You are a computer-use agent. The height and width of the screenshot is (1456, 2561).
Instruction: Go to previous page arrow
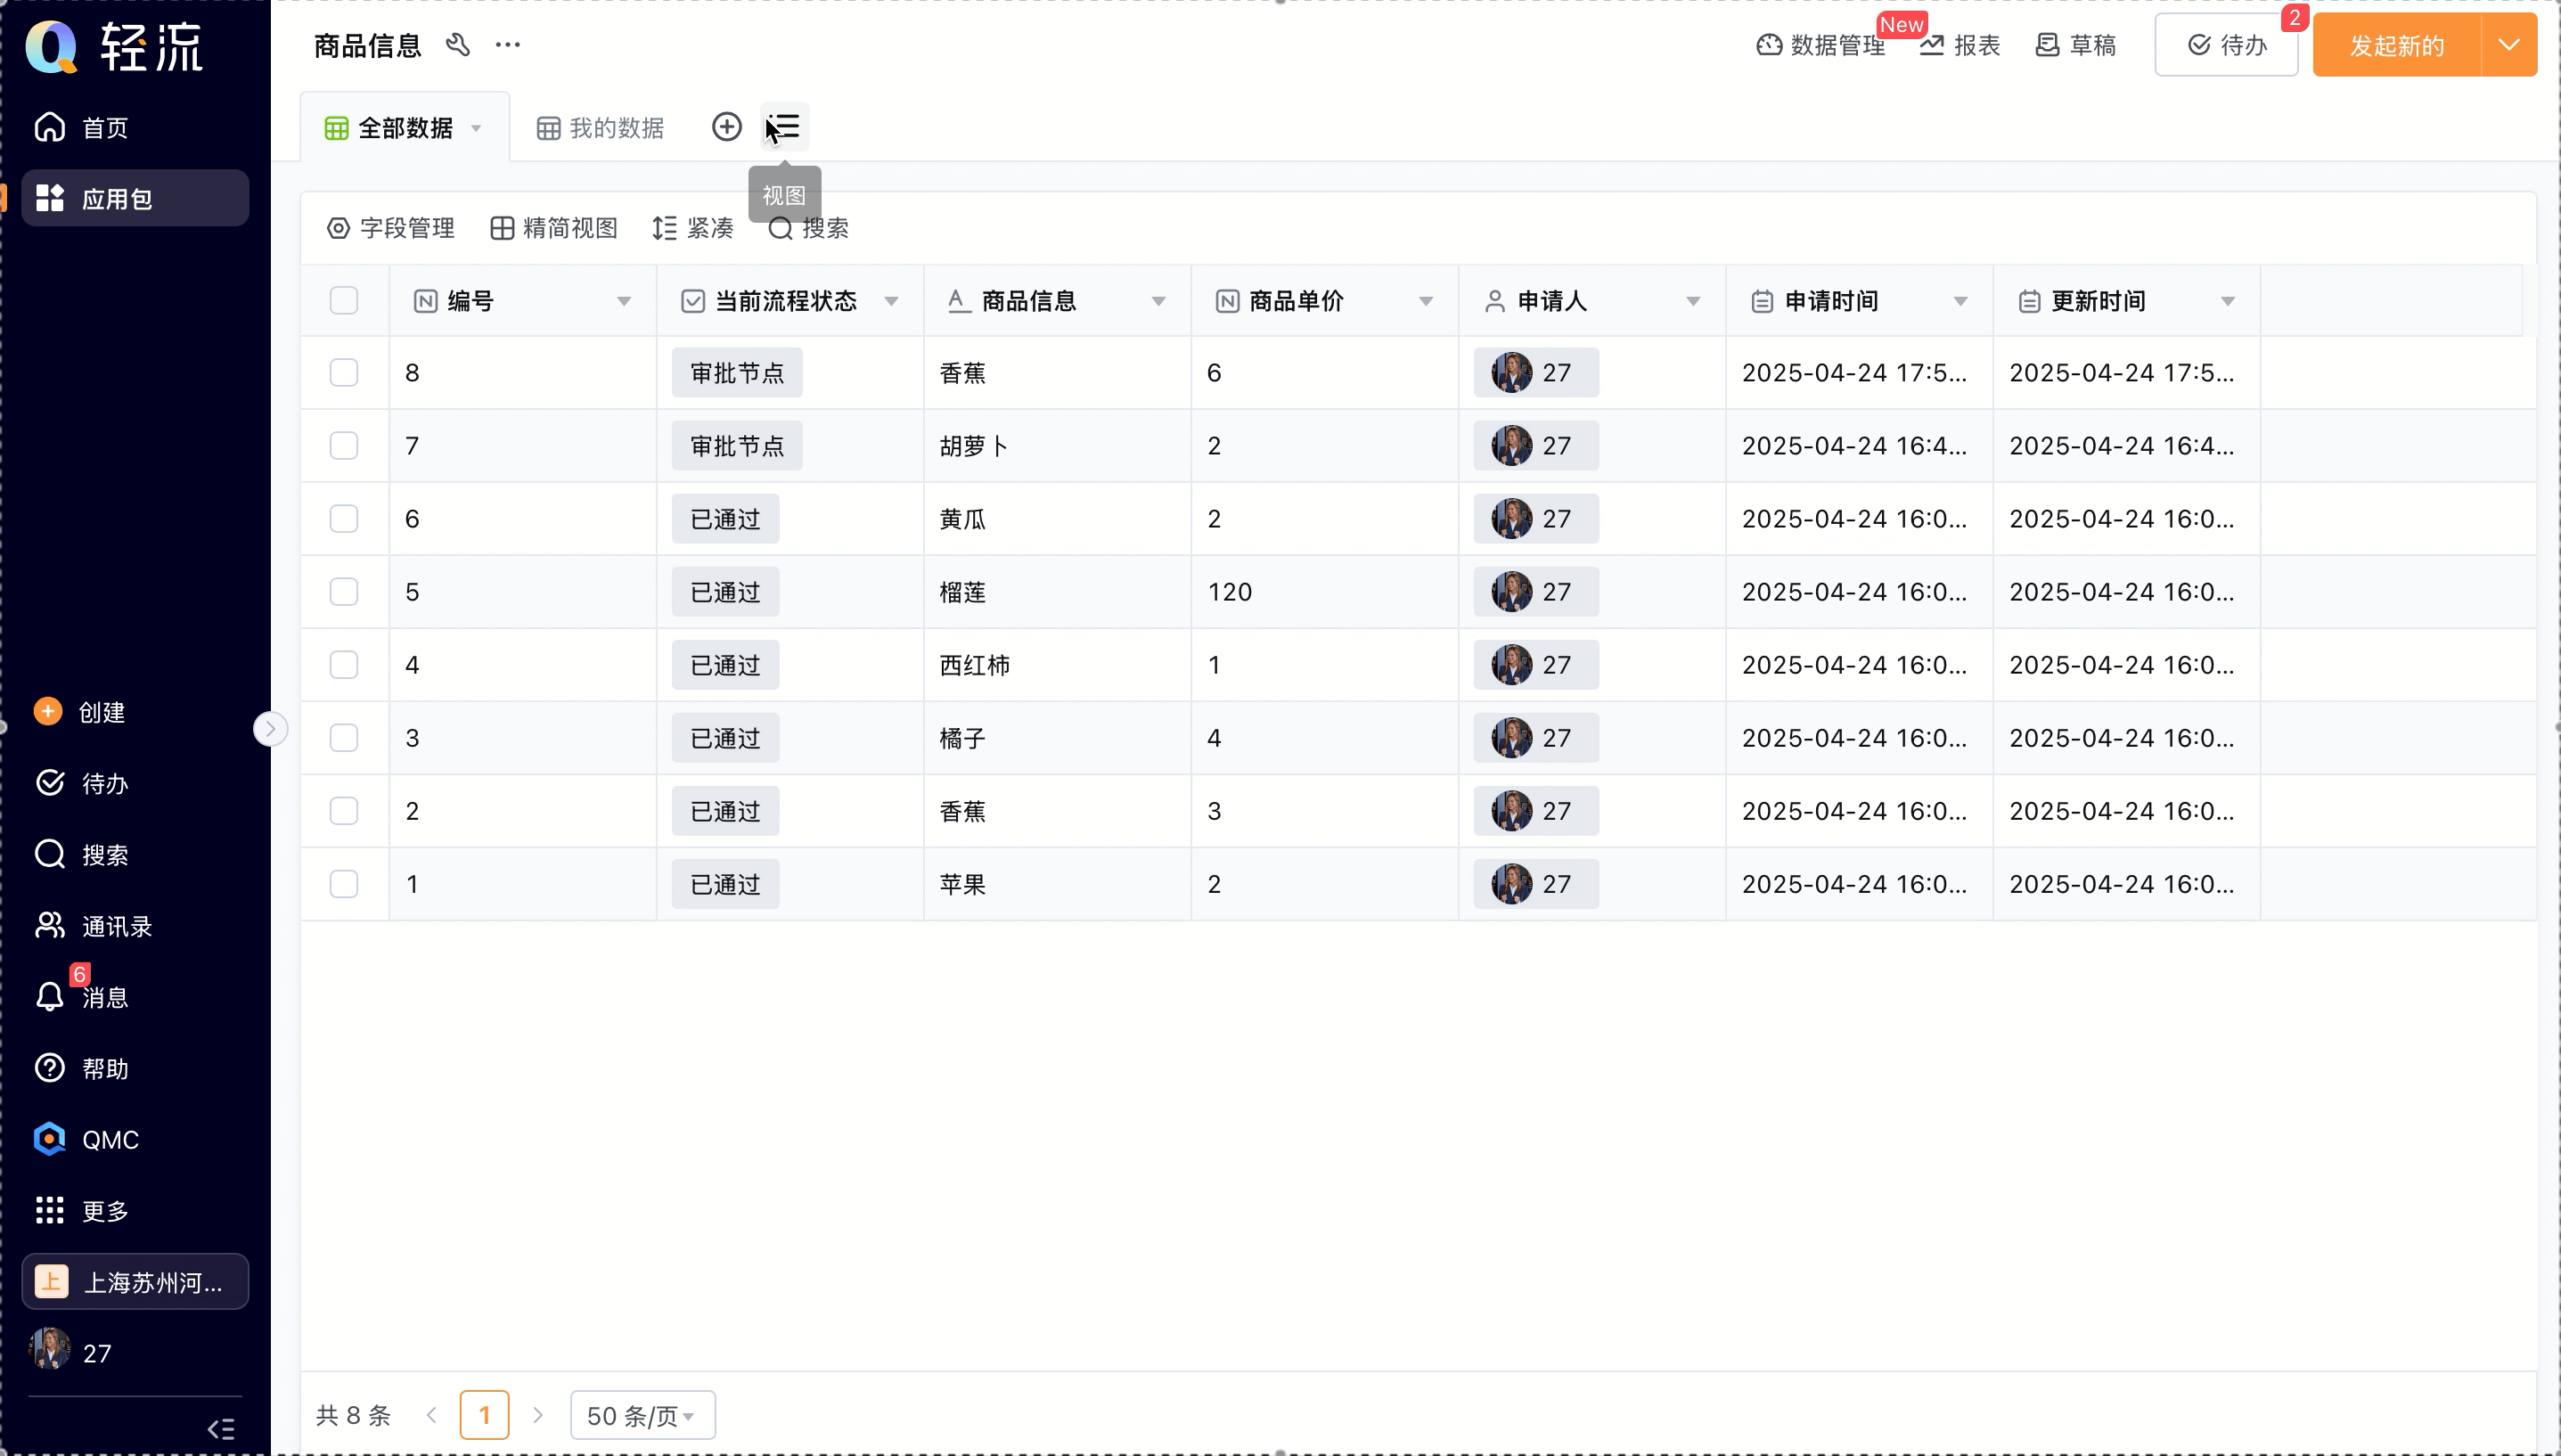coord(432,1415)
